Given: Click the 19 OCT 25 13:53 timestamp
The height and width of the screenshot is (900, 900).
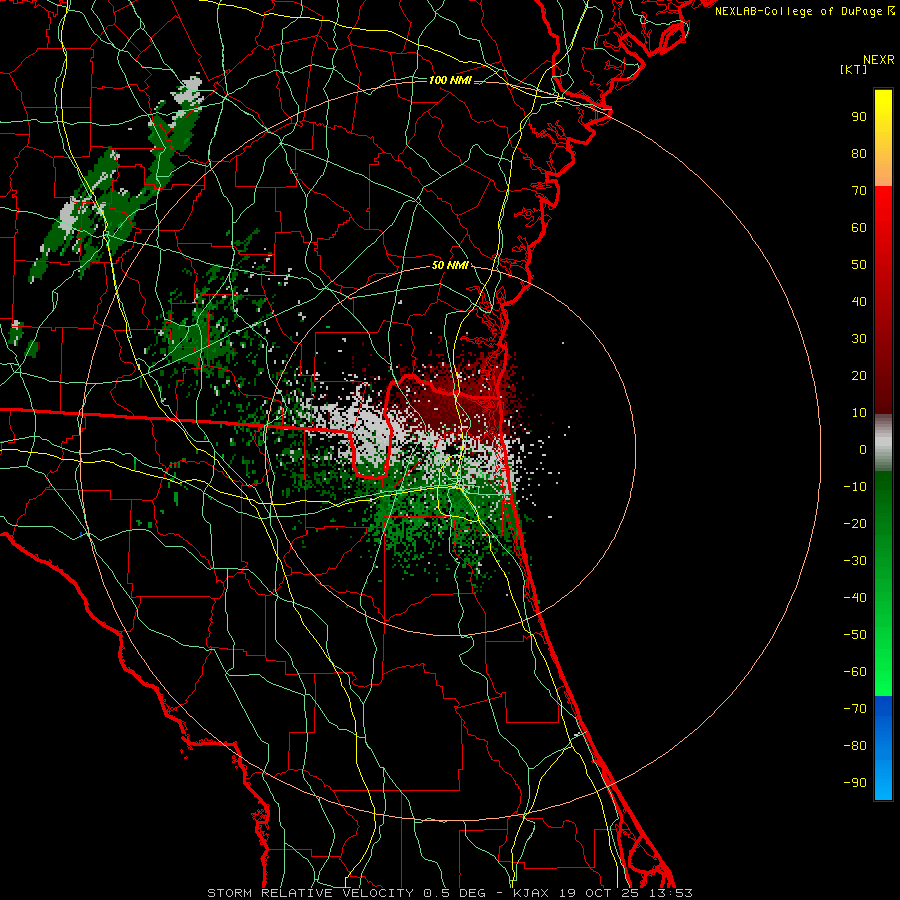Looking at the screenshot, I should click(x=624, y=893).
